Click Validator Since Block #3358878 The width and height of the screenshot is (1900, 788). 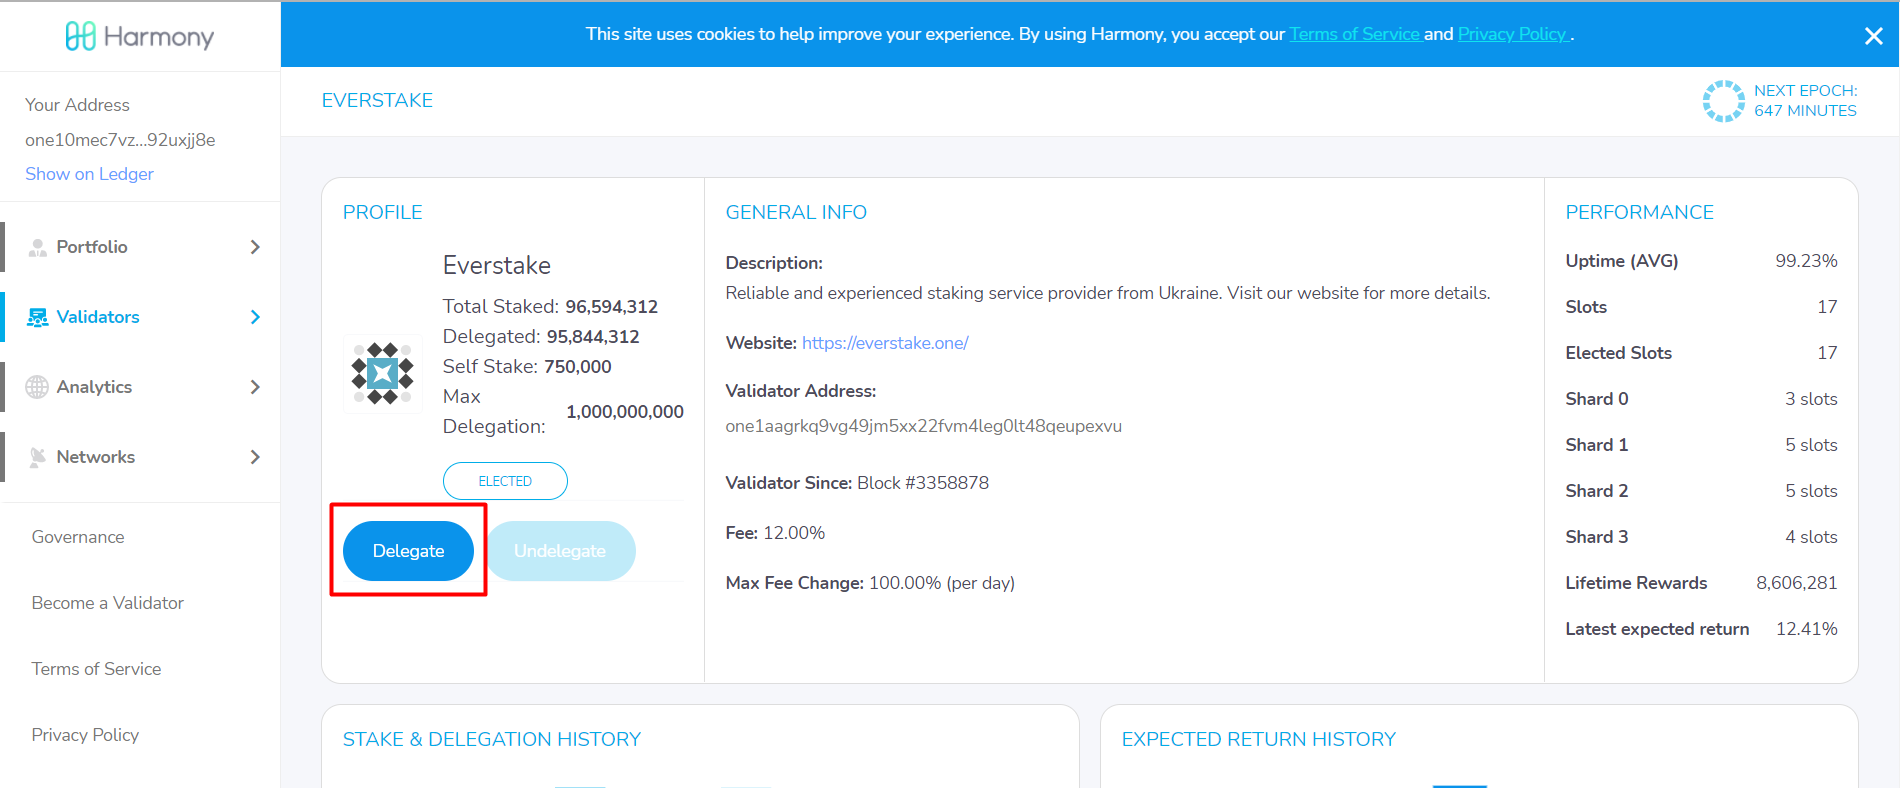tap(857, 483)
